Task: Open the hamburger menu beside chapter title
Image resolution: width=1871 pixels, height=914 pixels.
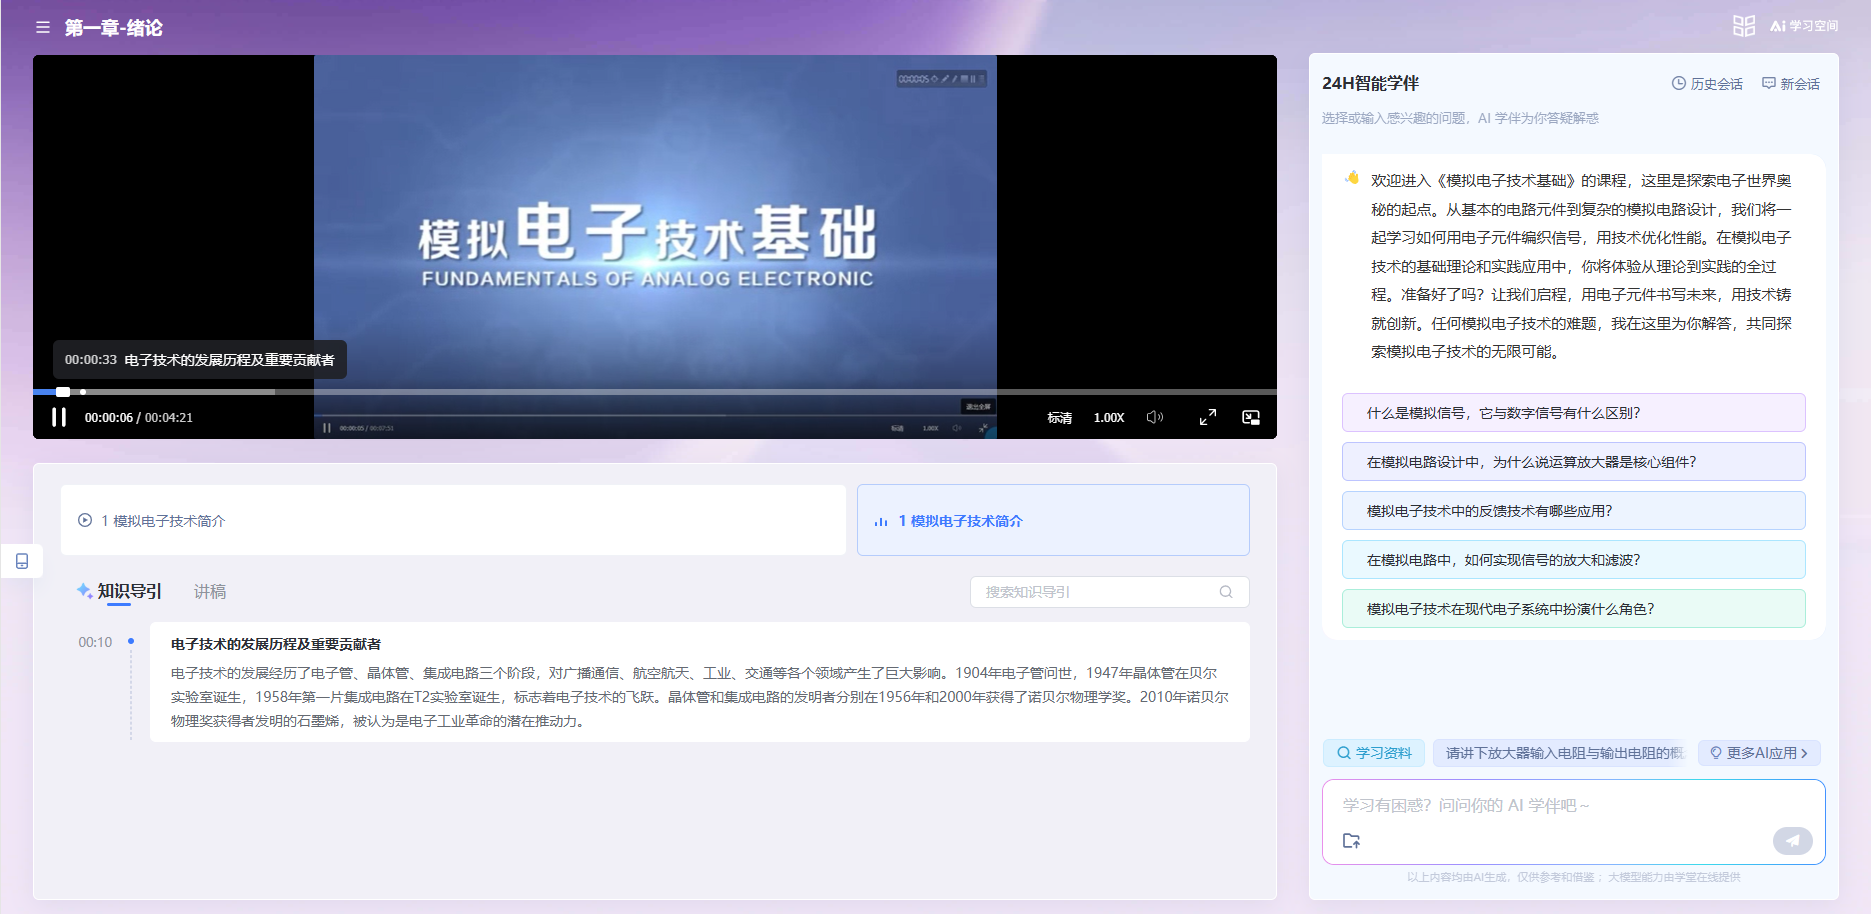Action: (43, 28)
